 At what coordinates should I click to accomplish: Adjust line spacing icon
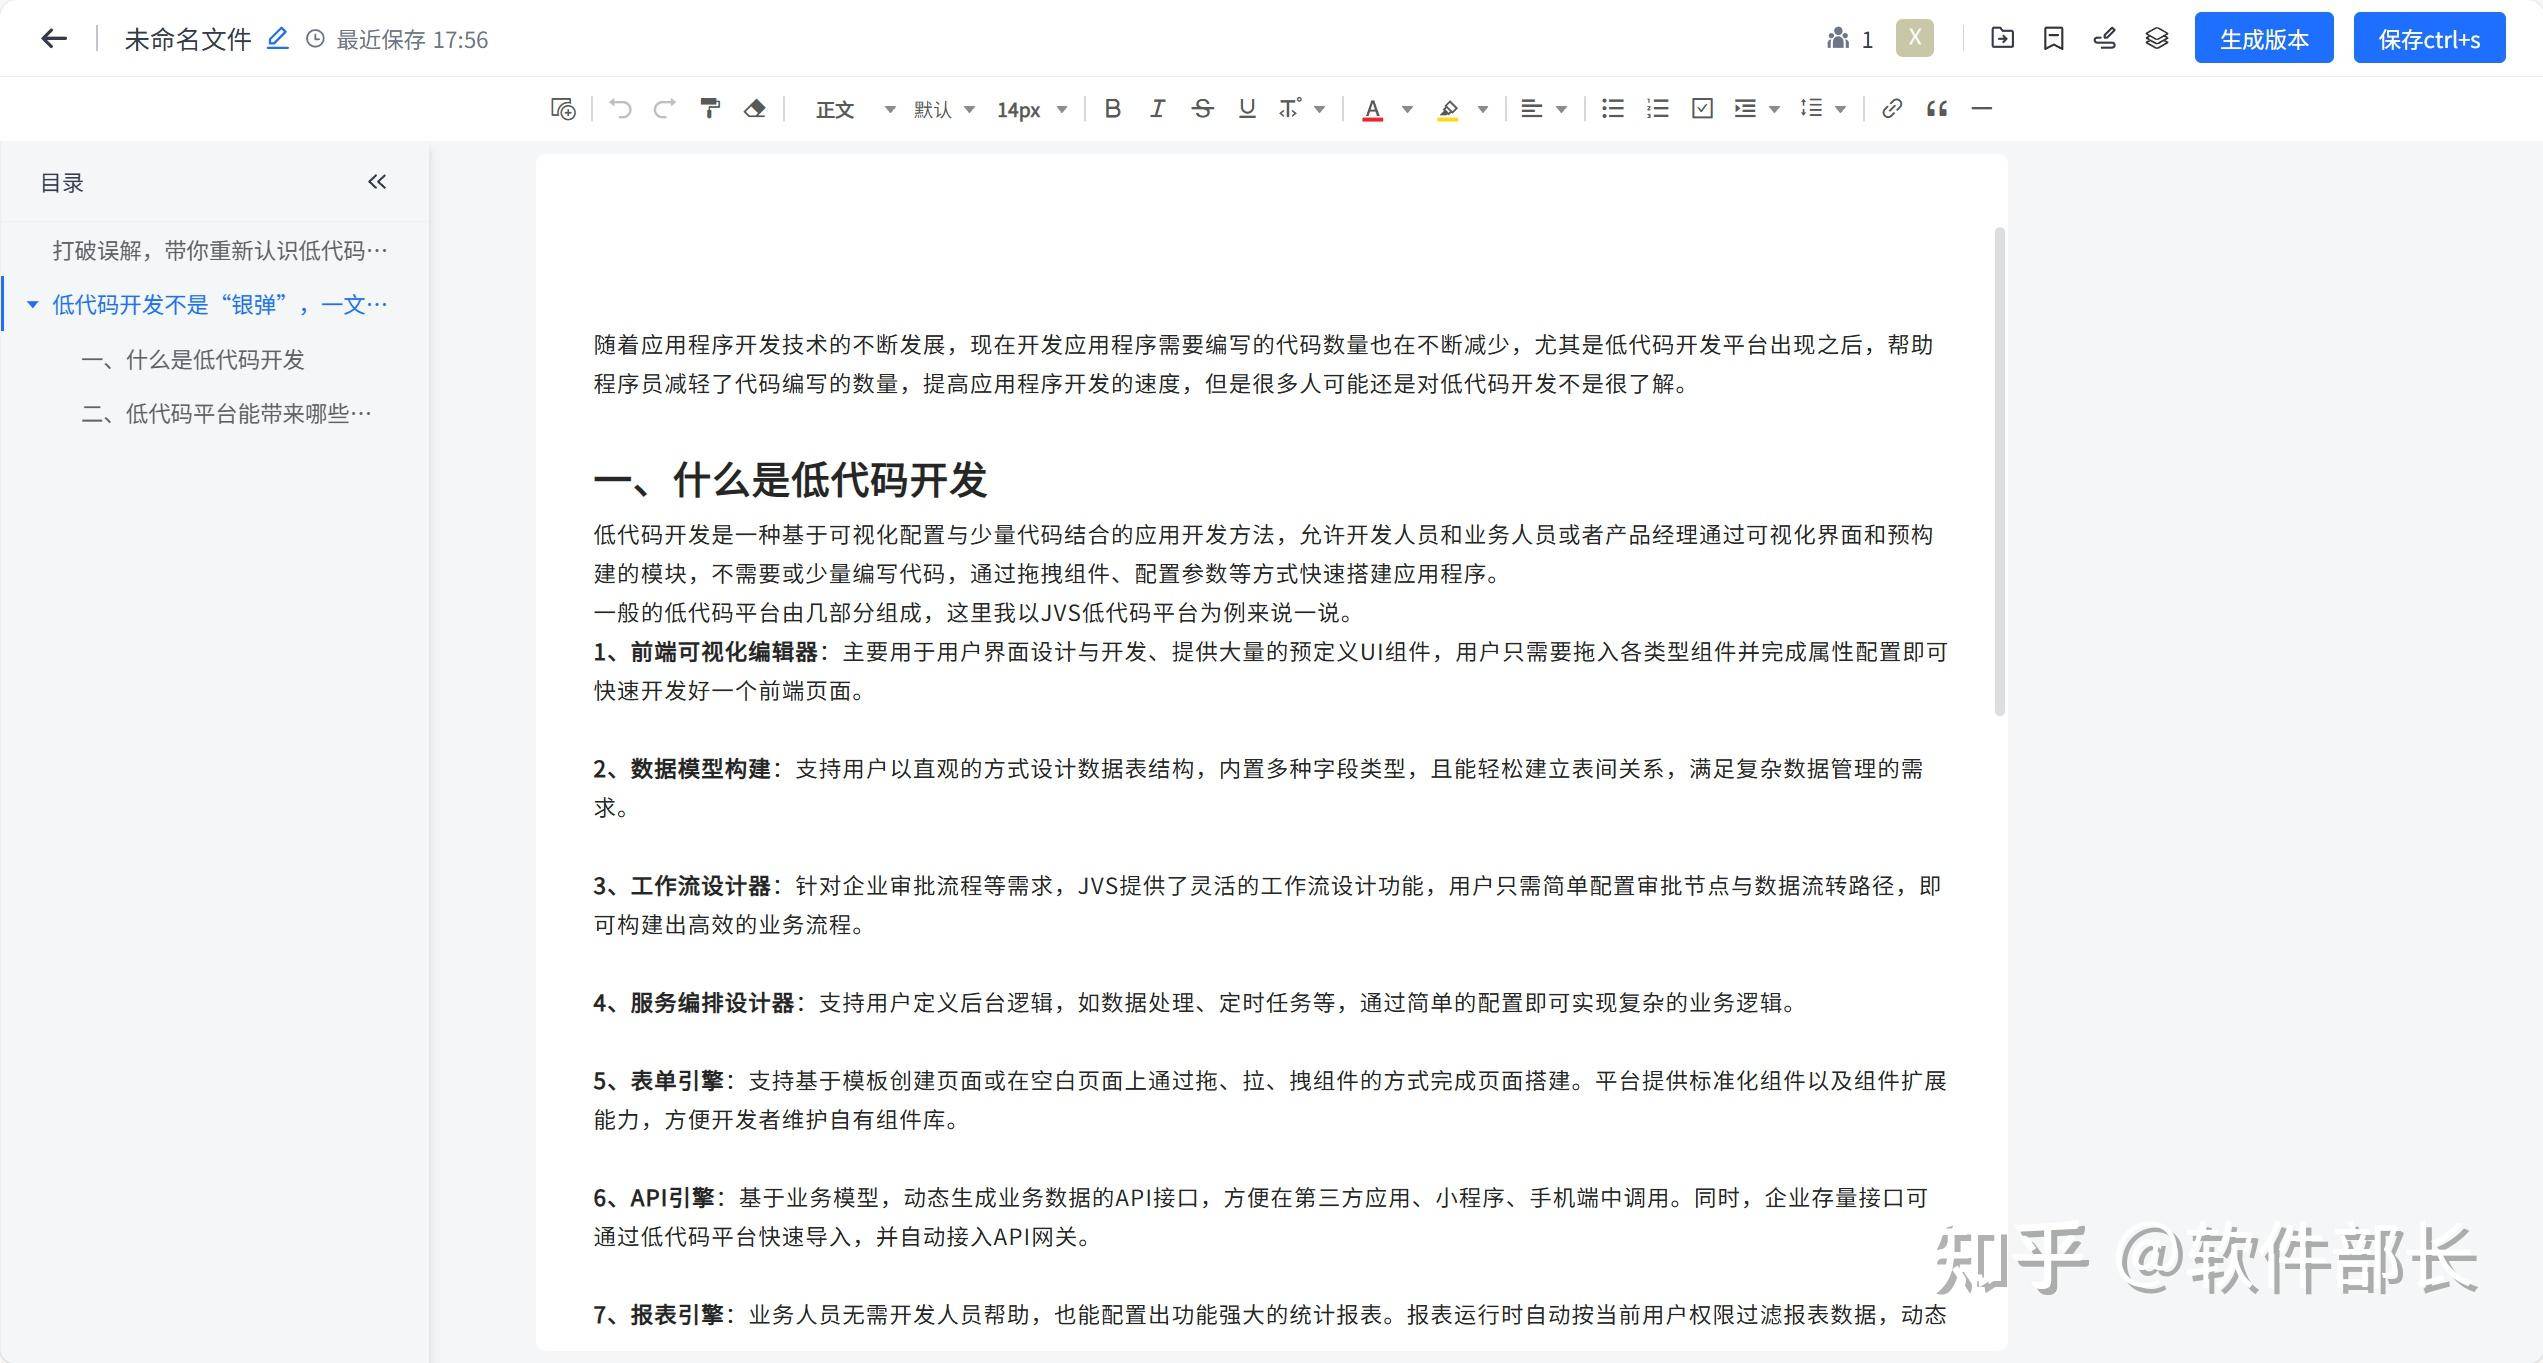pyautogui.click(x=1811, y=108)
